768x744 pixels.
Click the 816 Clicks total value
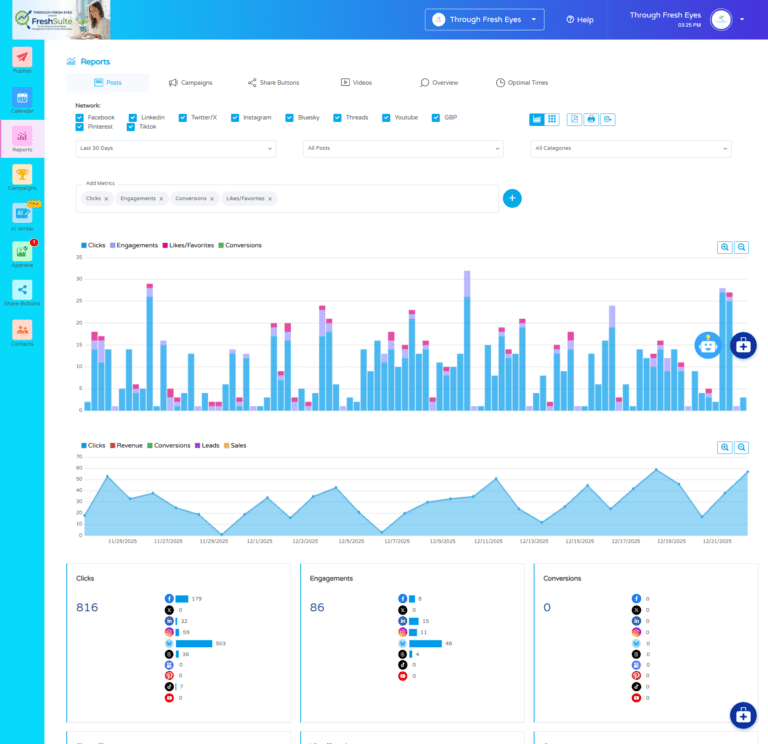(x=87, y=607)
